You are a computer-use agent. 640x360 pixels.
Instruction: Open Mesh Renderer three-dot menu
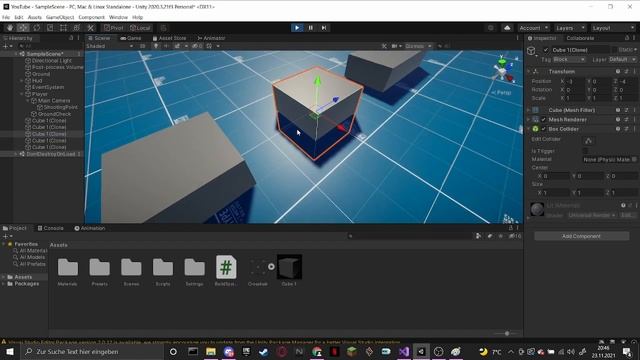point(634,120)
